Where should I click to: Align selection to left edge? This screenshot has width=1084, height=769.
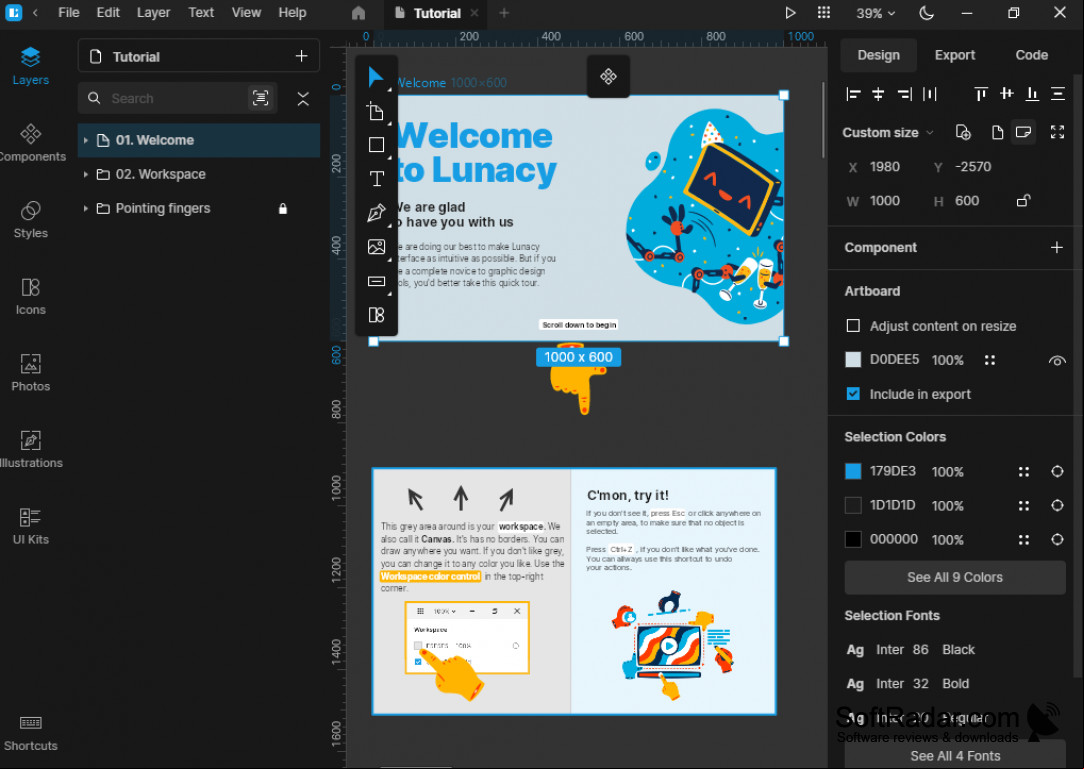point(853,94)
